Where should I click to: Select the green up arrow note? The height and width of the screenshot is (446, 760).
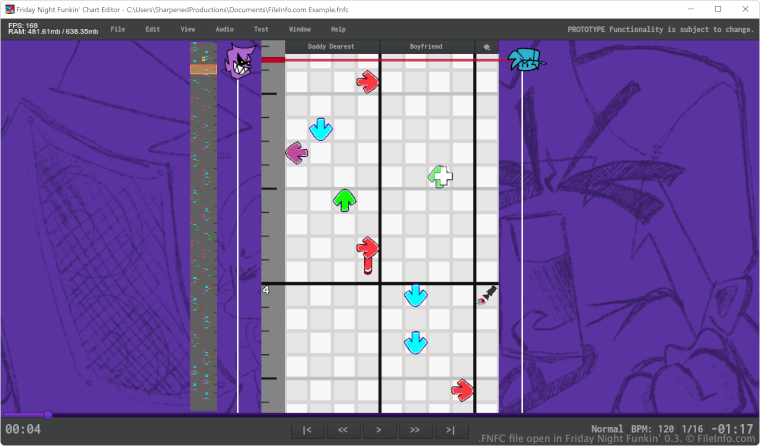tap(344, 200)
